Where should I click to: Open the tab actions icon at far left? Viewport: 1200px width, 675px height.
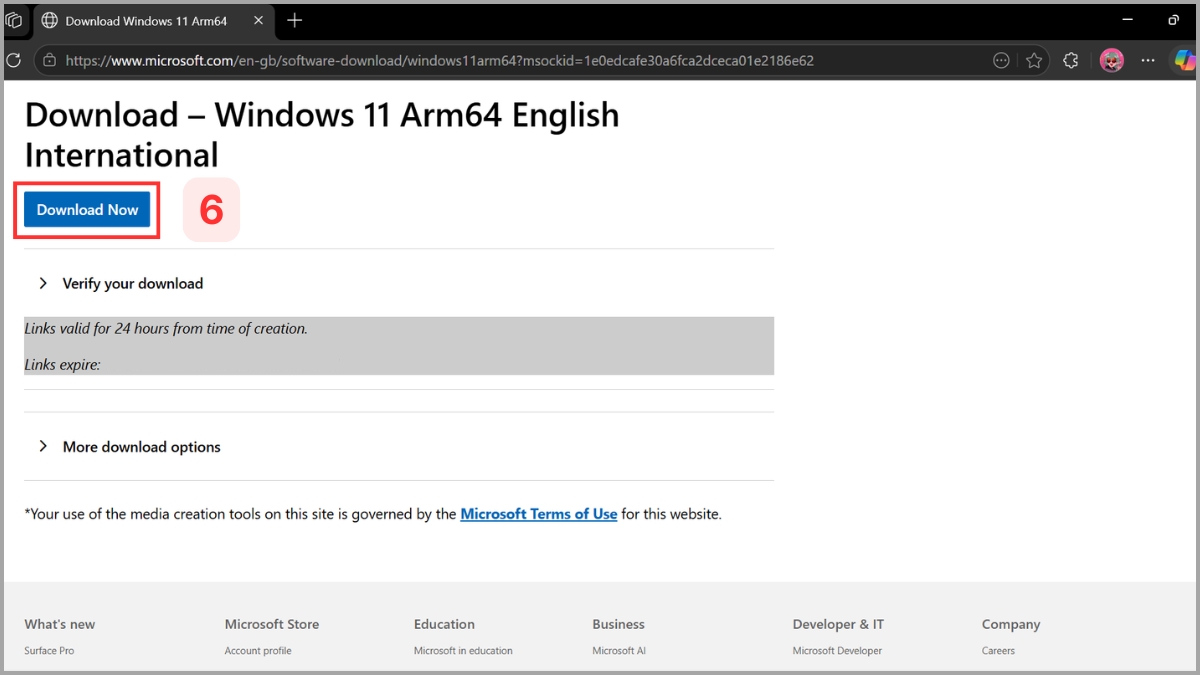pos(14,20)
